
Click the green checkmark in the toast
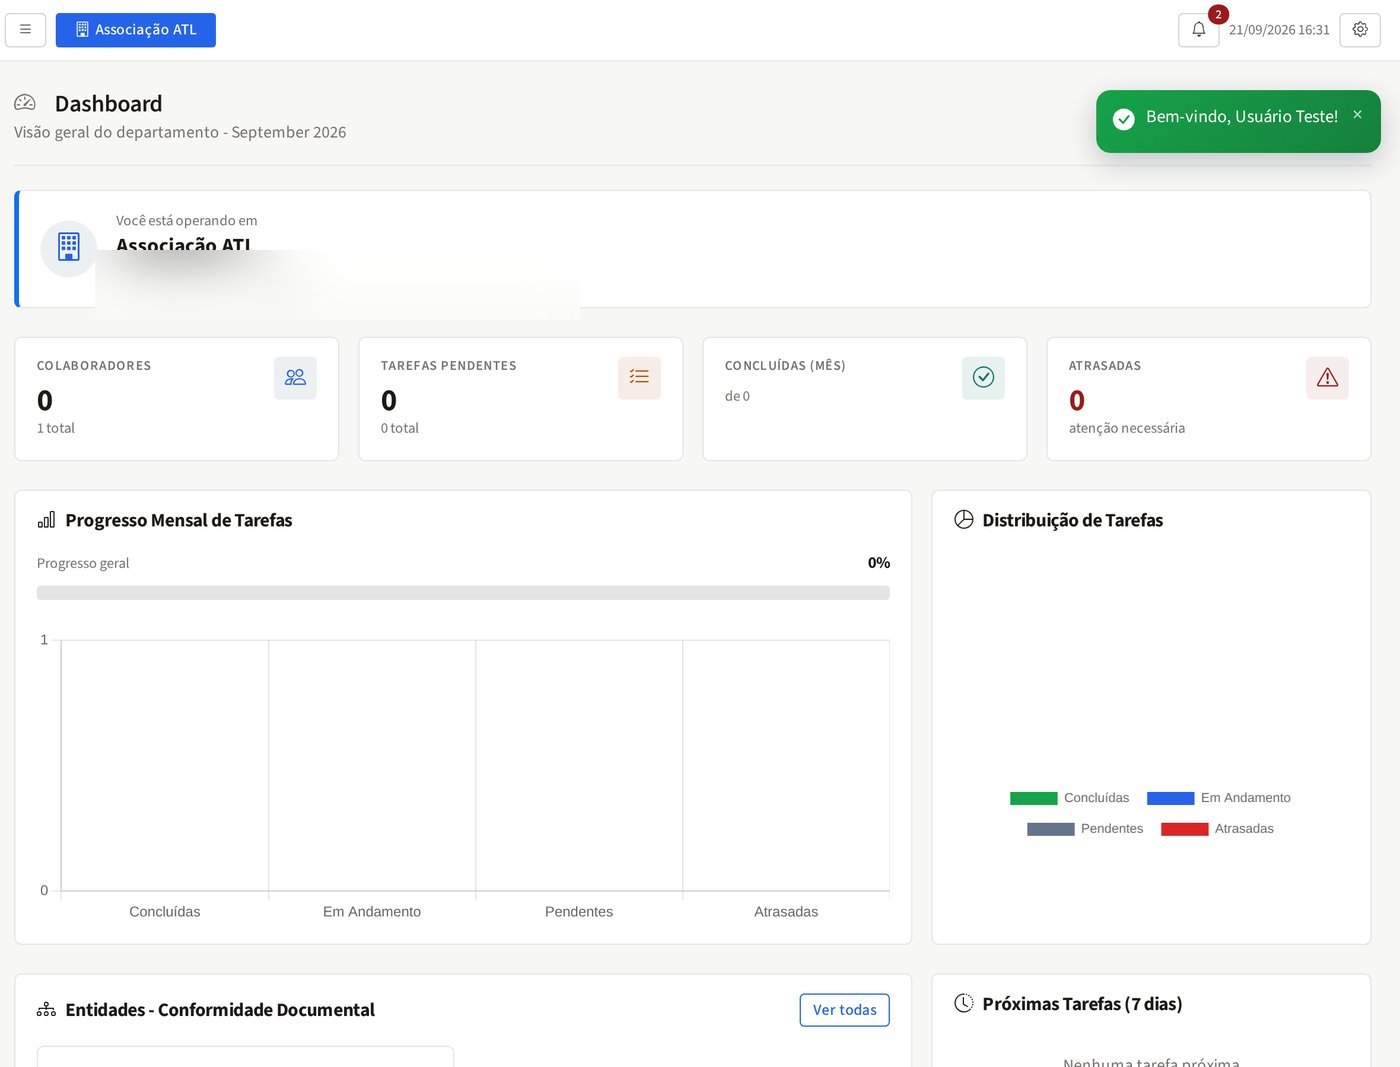(1124, 119)
